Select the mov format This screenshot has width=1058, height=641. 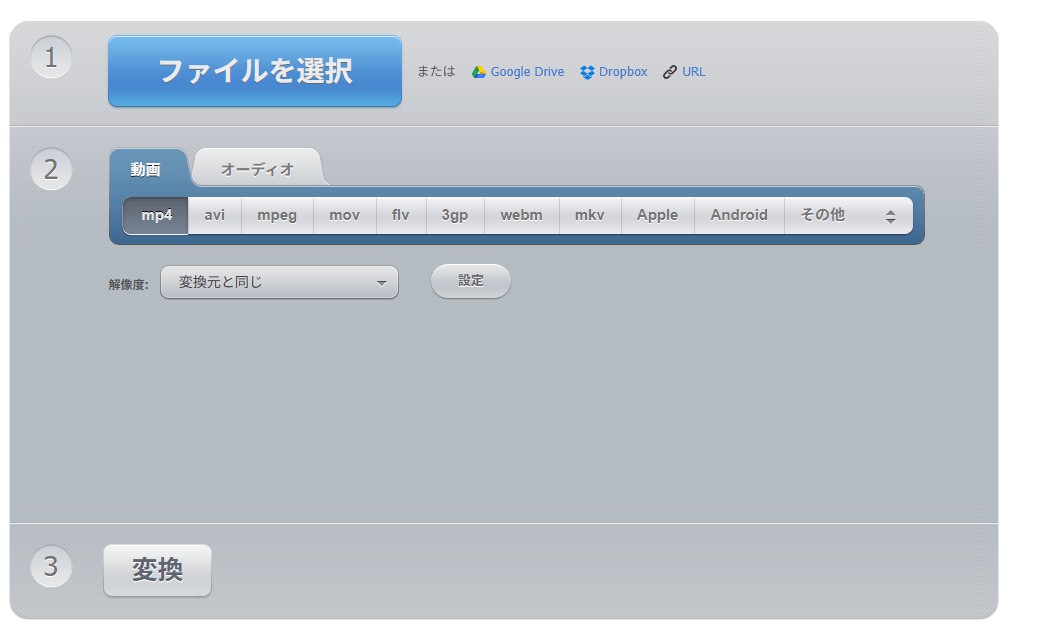[x=344, y=215]
